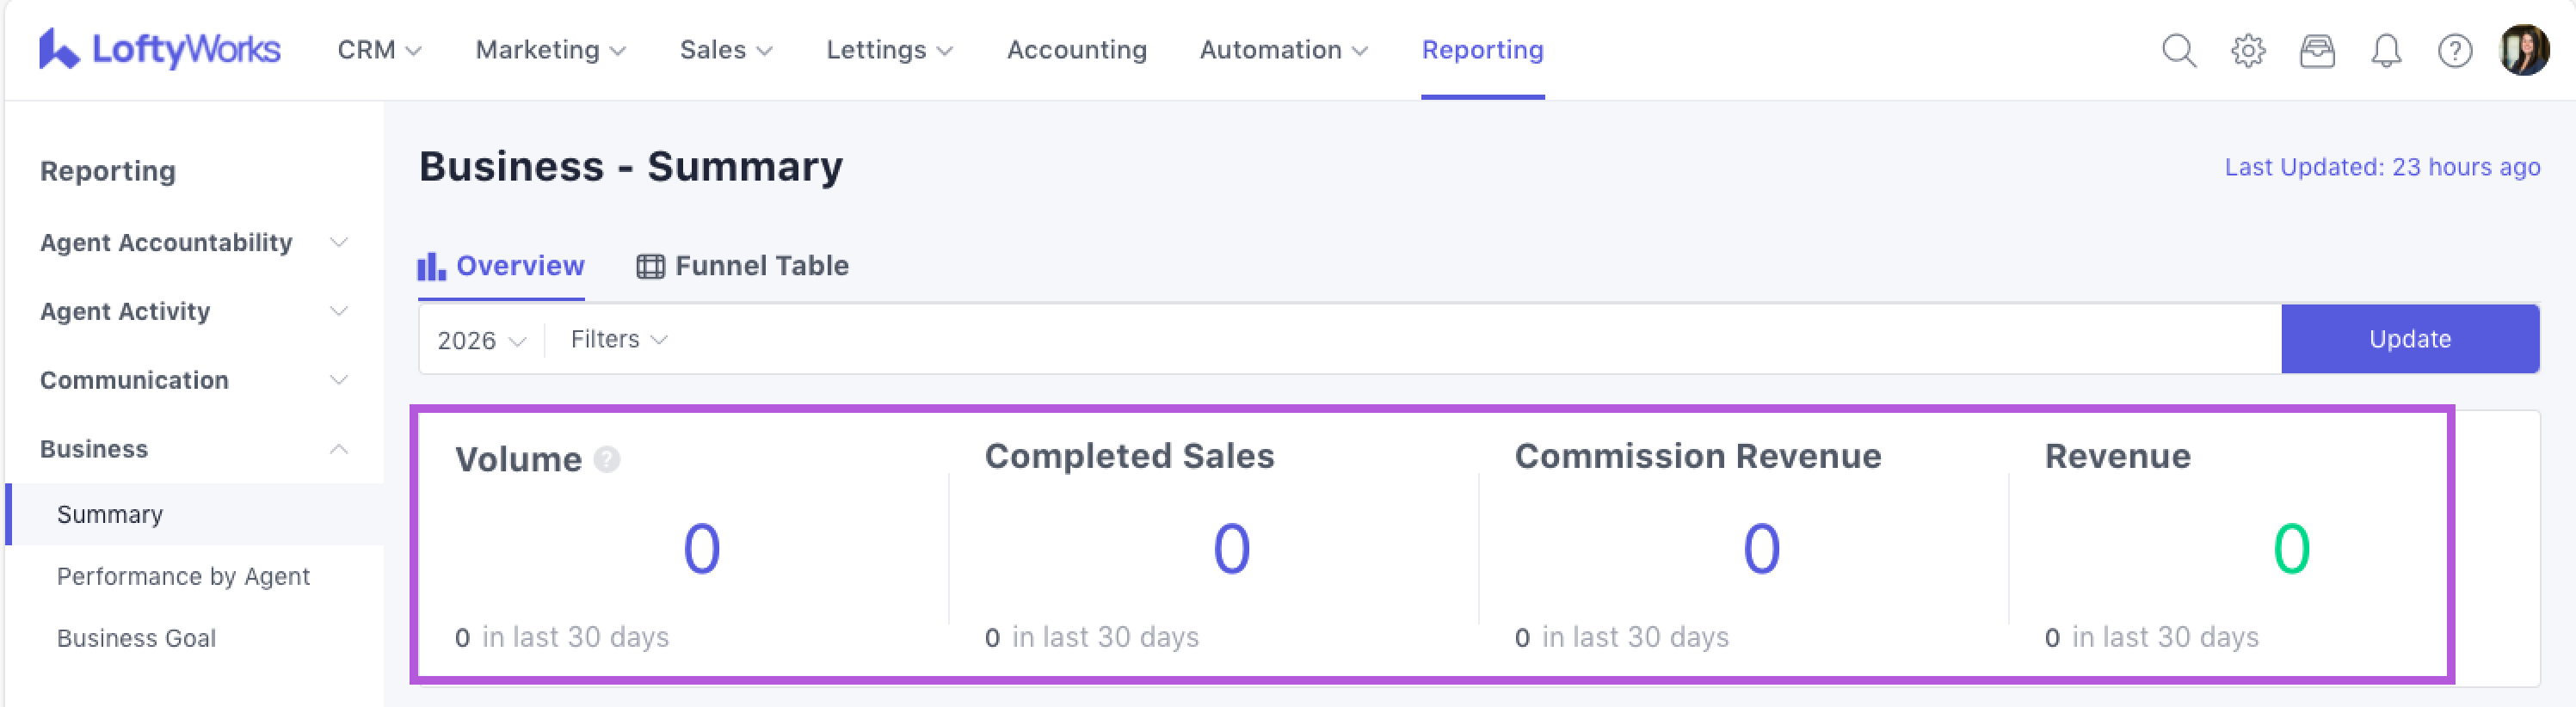Open the Accounting menu item

1076,50
